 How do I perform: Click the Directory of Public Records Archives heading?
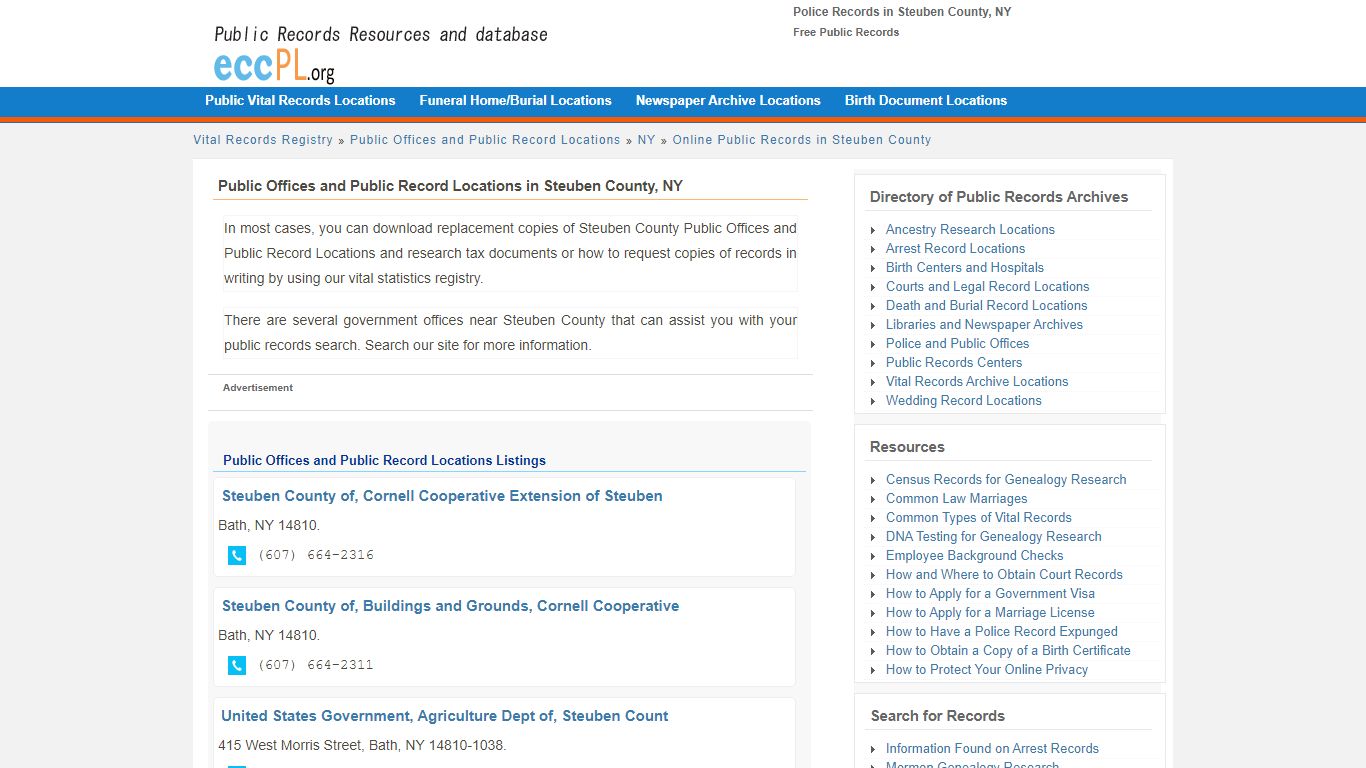coord(999,197)
